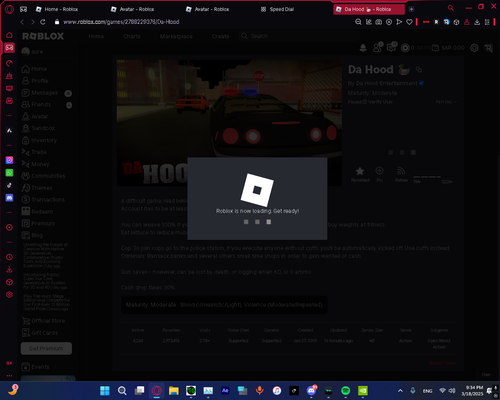Follow the Da Hood experience
This screenshot has height=400, width=500.
pos(401,174)
